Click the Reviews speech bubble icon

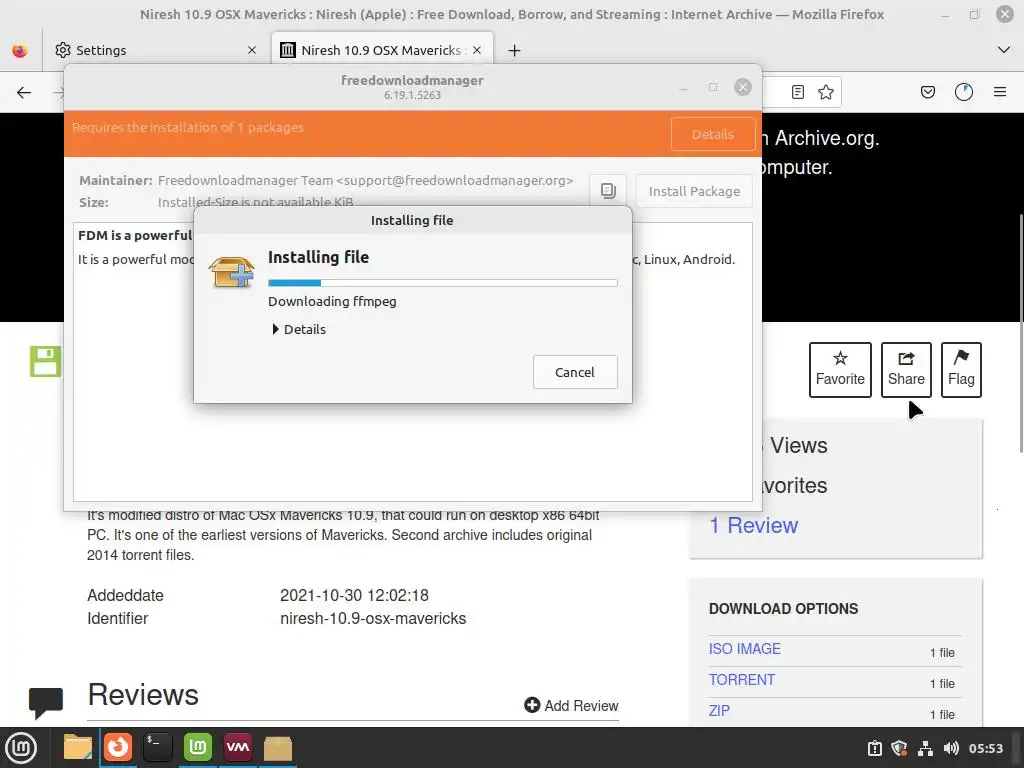tap(46, 703)
